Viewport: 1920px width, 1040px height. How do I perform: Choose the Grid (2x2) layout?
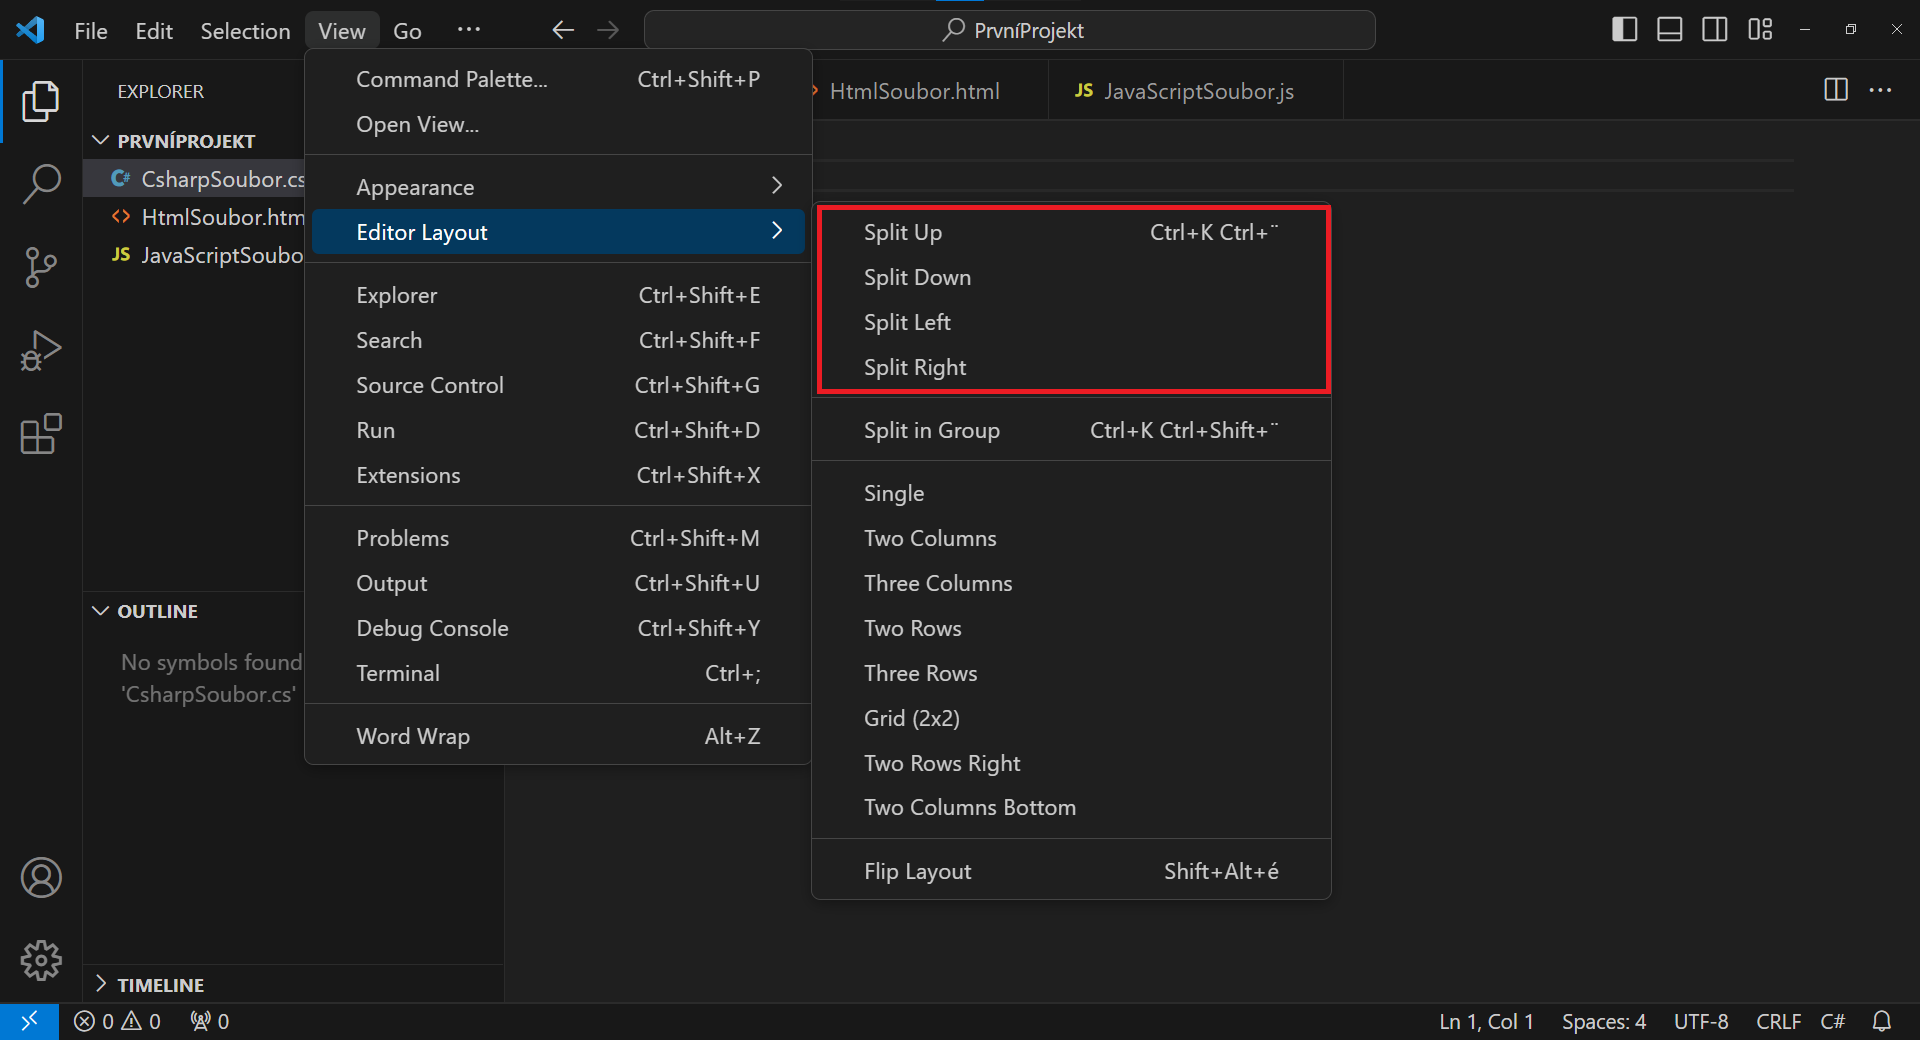coord(911,717)
